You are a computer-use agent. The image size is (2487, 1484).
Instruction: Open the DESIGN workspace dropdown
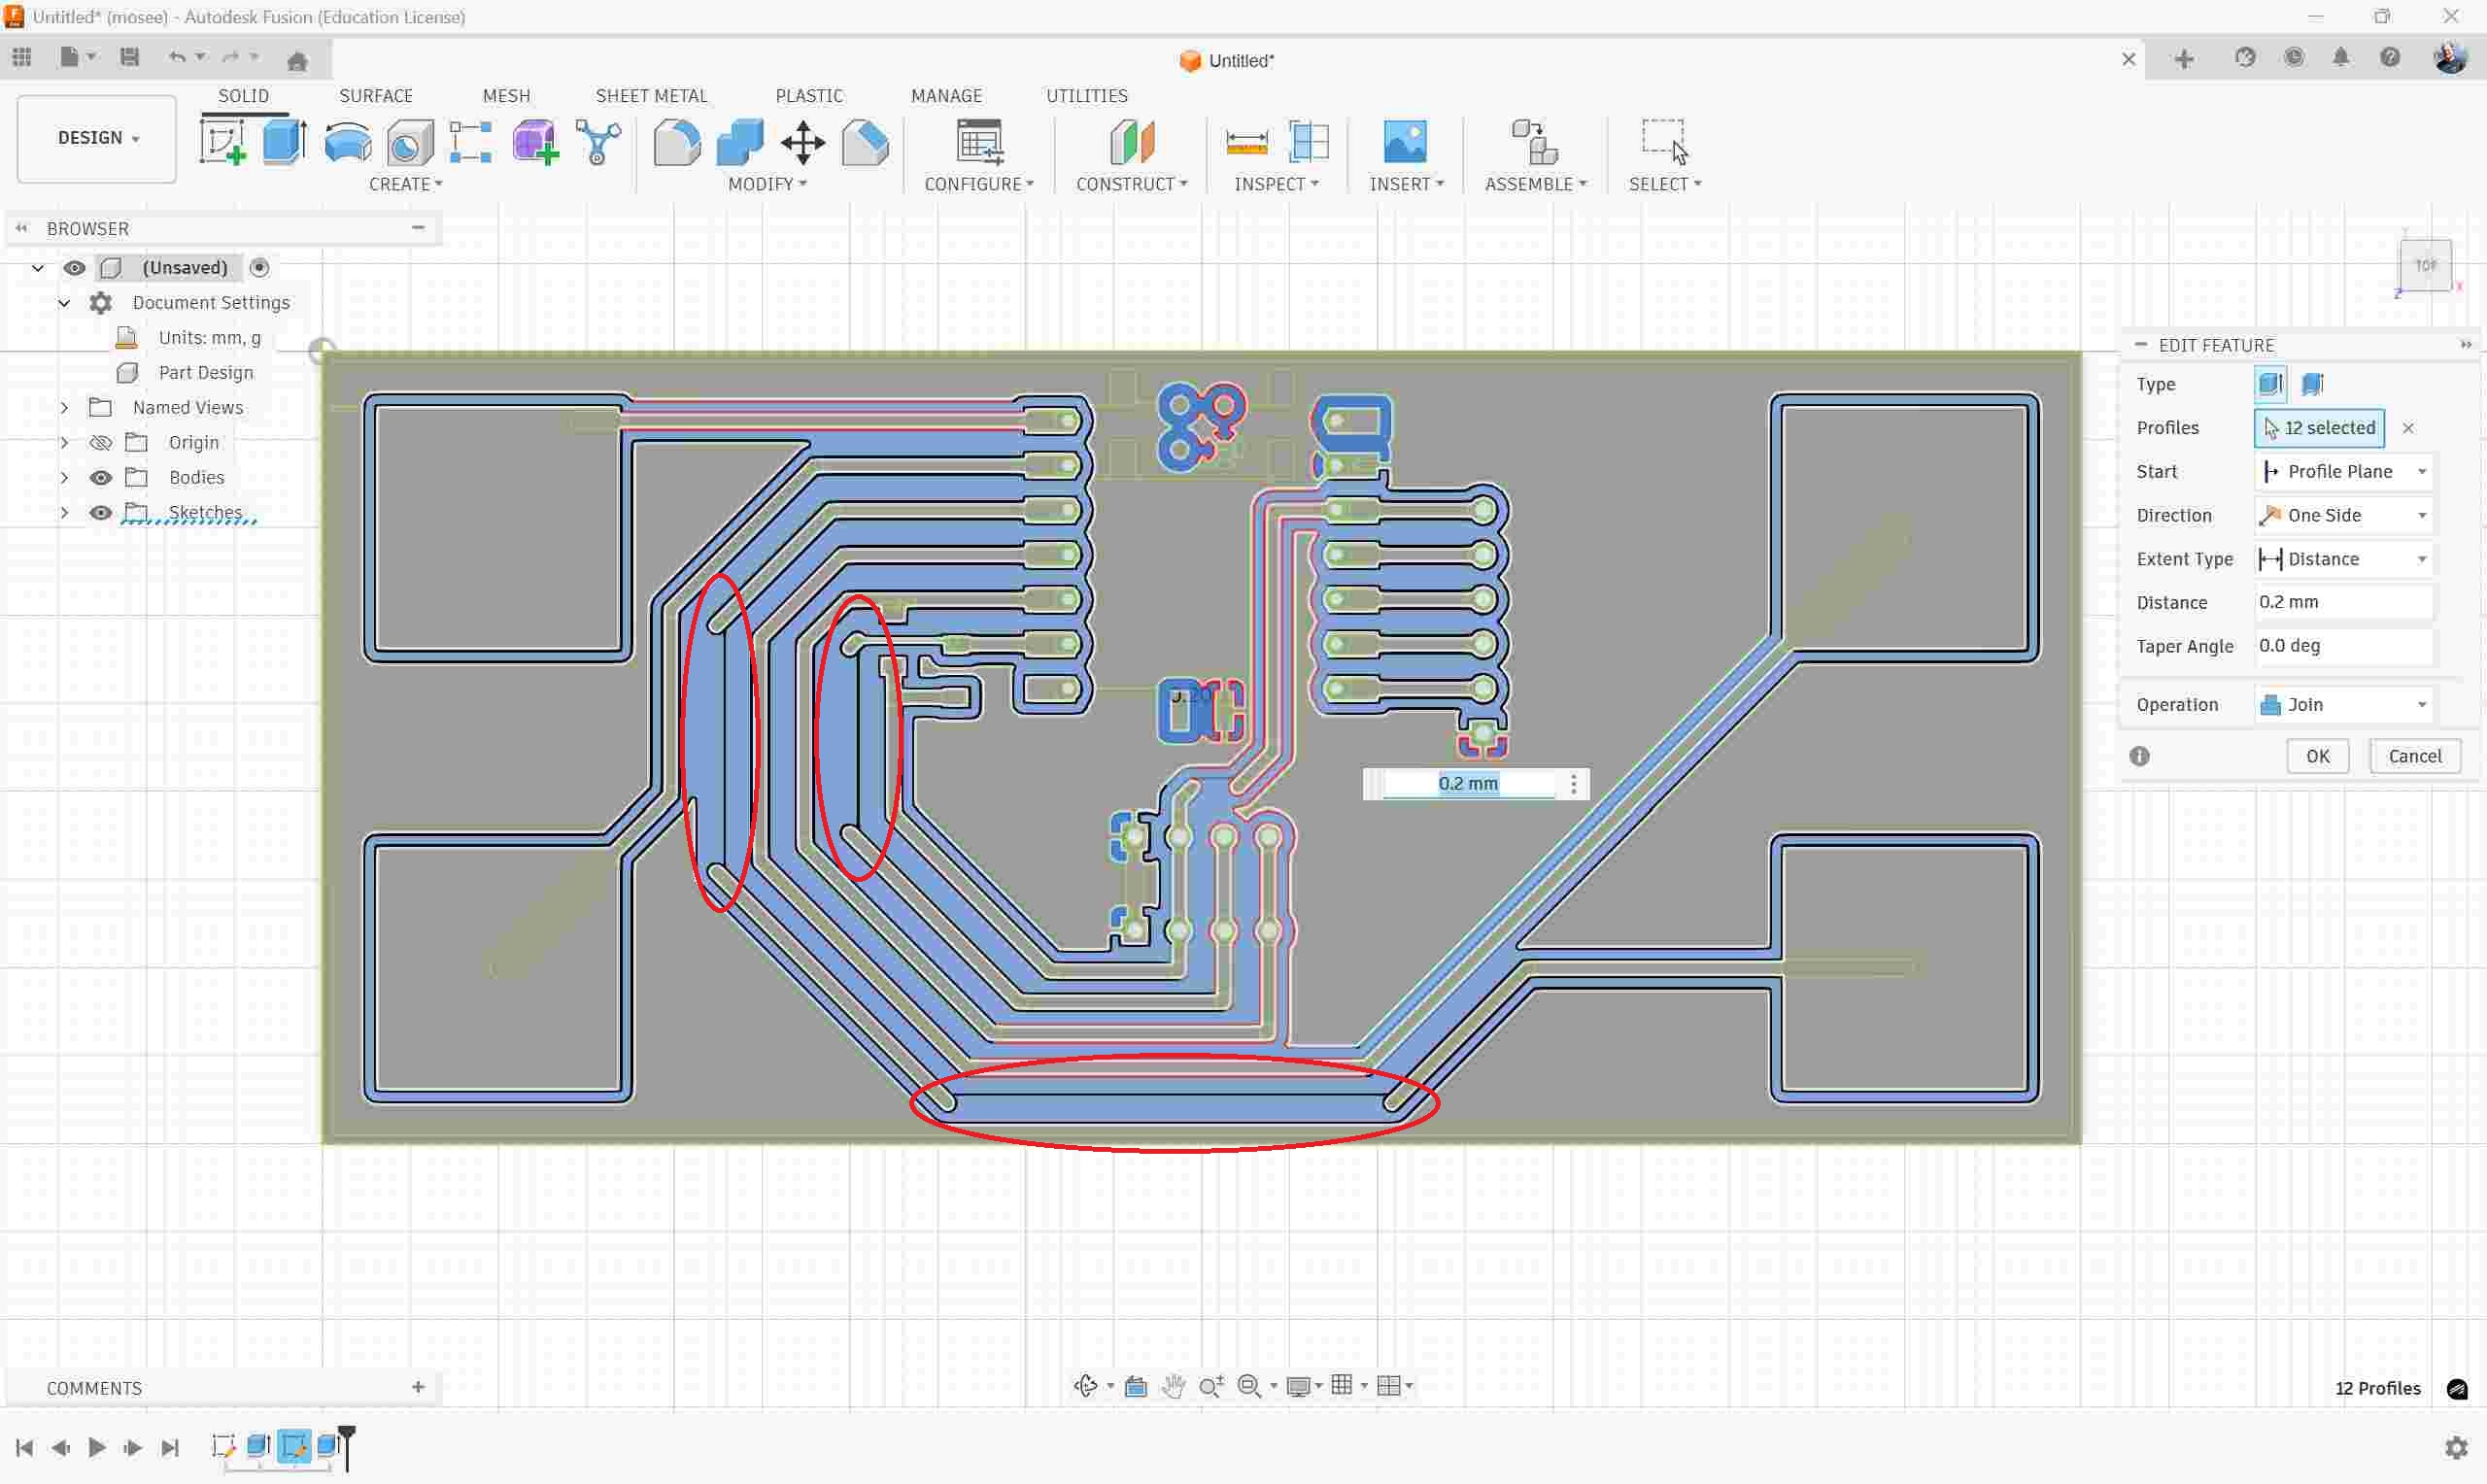(97, 139)
